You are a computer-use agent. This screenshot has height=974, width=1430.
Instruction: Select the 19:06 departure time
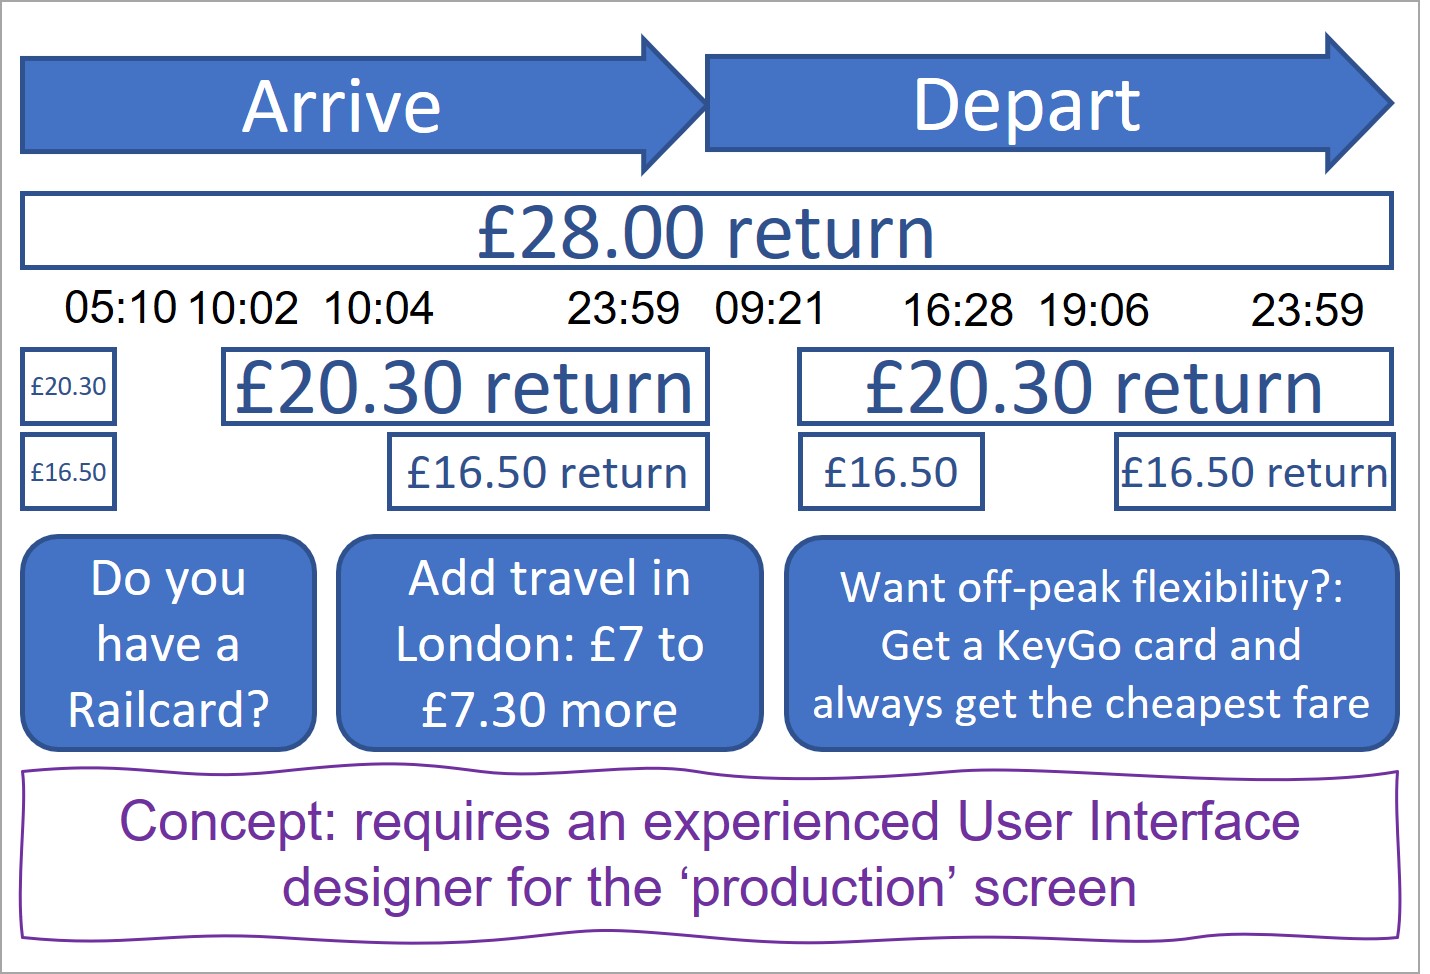click(x=1094, y=311)
